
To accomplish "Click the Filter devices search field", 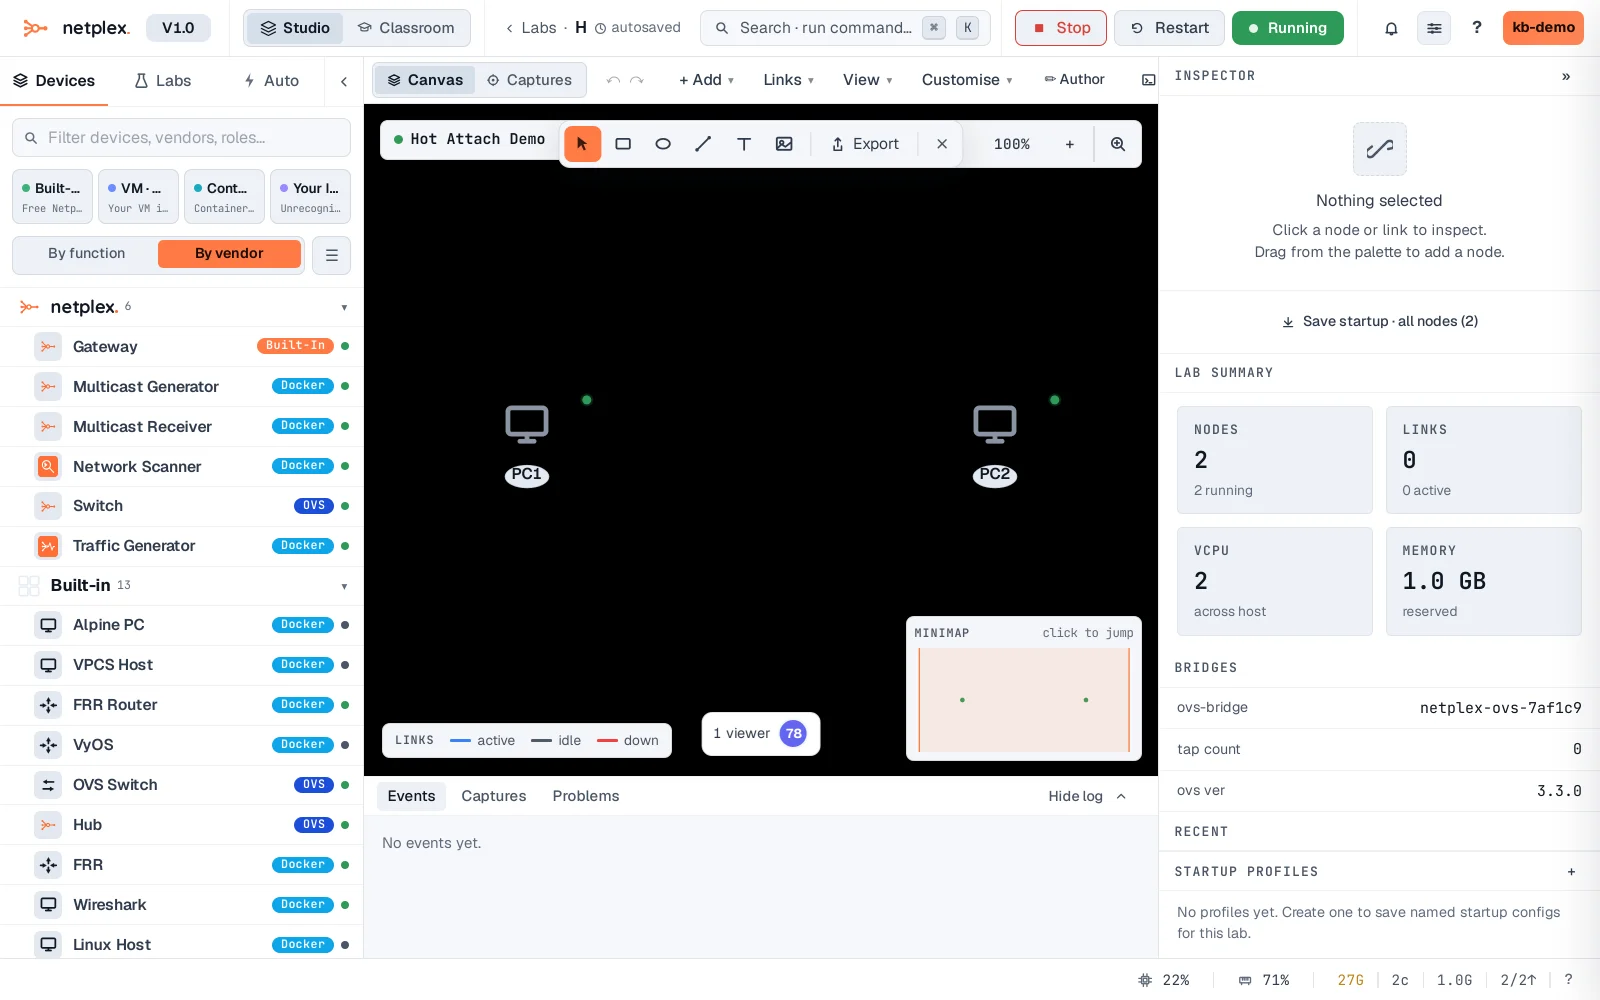I will coord(181,138).
